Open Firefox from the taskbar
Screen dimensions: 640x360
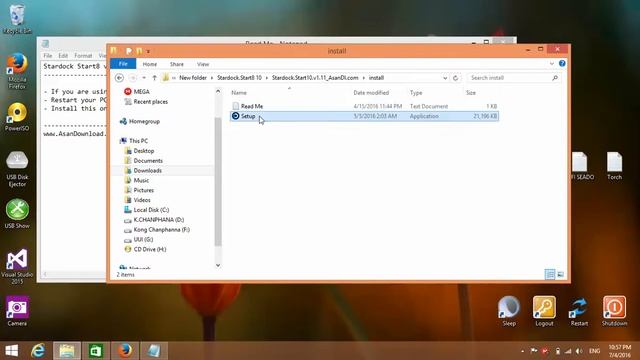click(125, 351)
